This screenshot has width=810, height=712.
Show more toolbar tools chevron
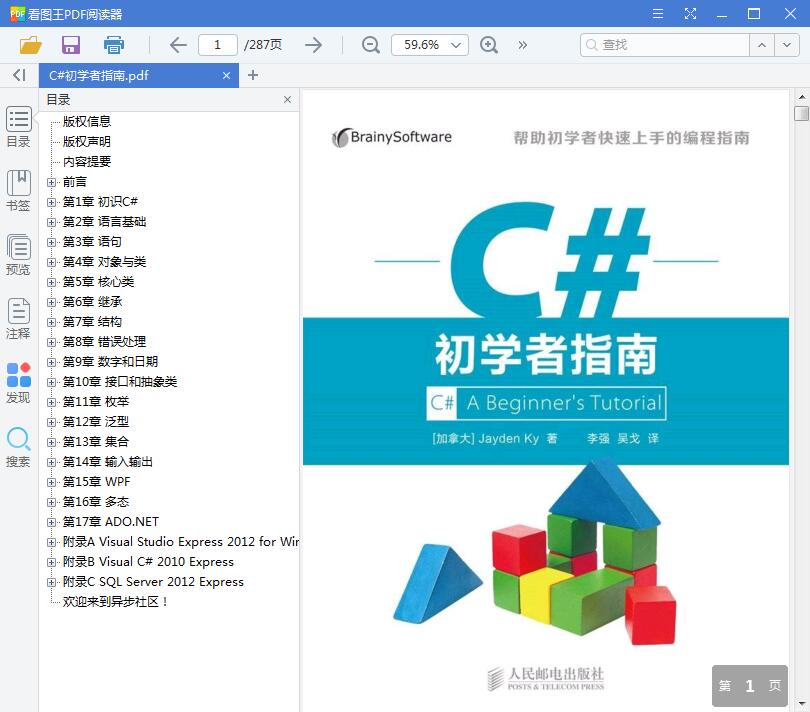point(523,45)
